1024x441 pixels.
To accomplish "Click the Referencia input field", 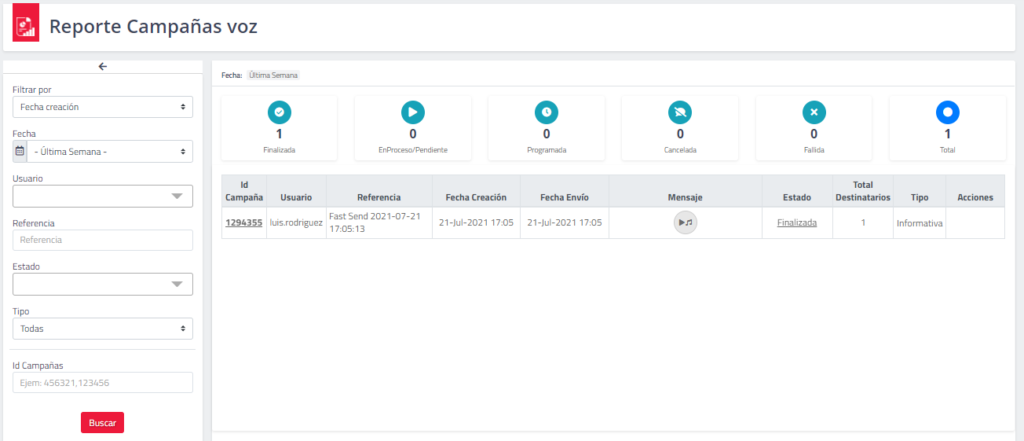I will pos(102,240).
